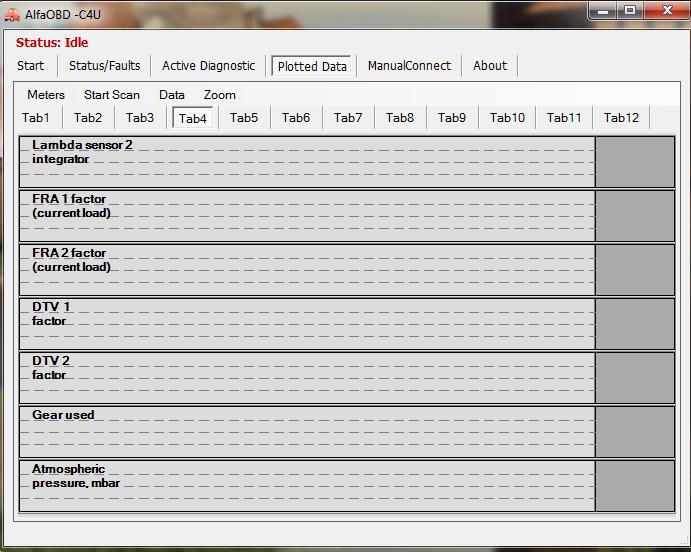Click the Atmospheric pressure mbar plot
This screenshot has width=691, height=552.
(307, 486)
